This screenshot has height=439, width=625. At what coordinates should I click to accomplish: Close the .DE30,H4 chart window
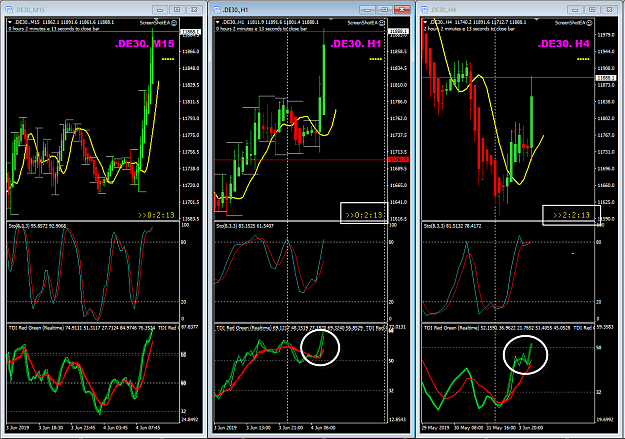click(x=609, y=10)
